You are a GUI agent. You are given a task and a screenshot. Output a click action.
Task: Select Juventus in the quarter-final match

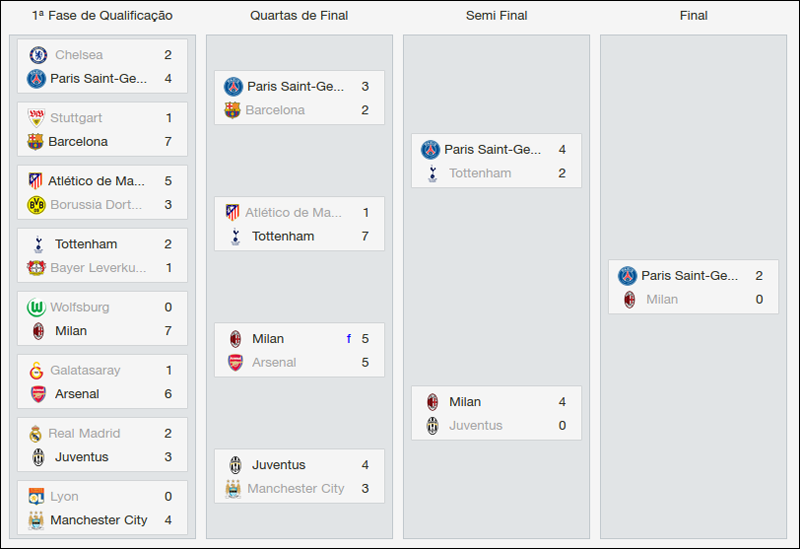pos(279,465)
